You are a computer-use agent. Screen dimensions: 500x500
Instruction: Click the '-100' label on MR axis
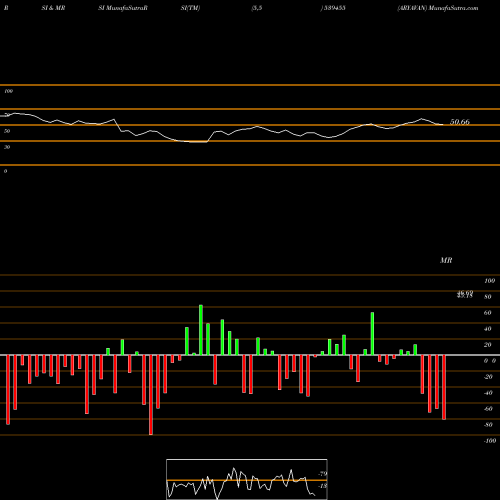pos(490,441)
